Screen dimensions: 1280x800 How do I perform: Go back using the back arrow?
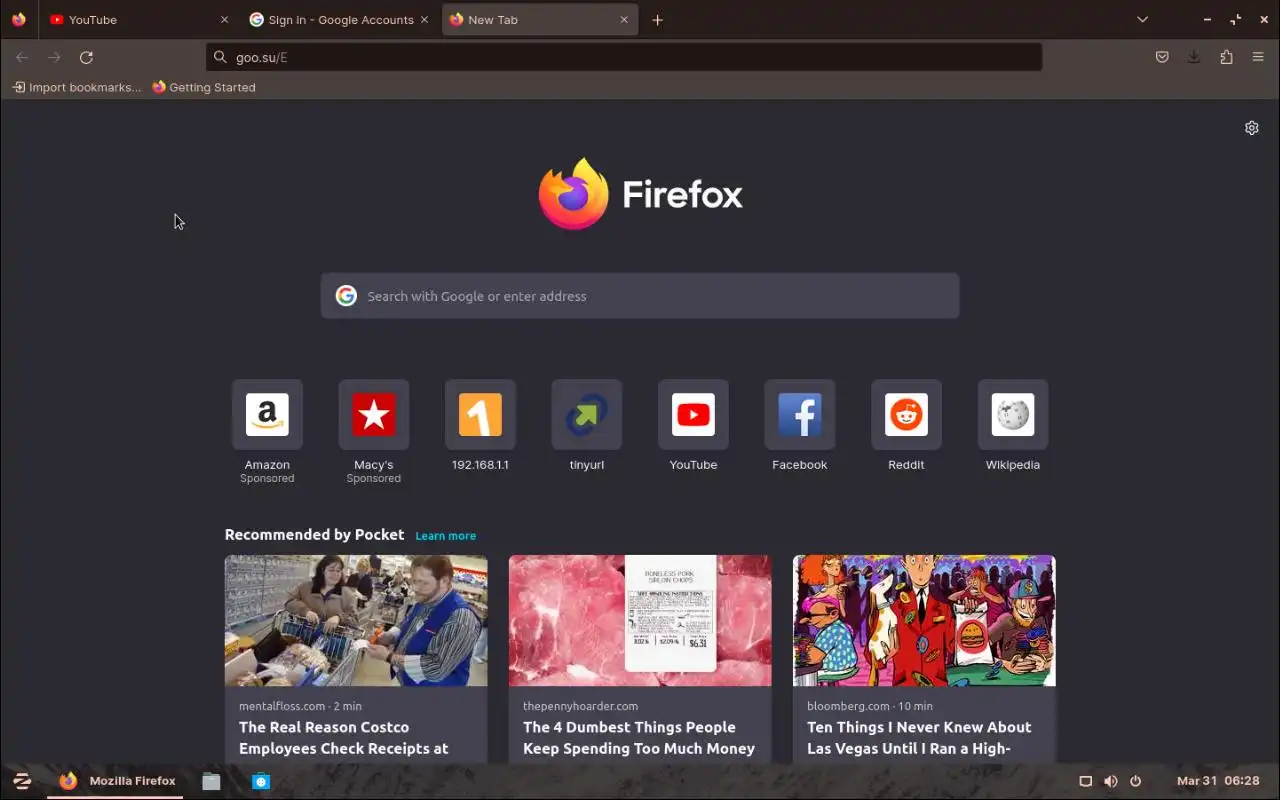click(x=22, y=57)
